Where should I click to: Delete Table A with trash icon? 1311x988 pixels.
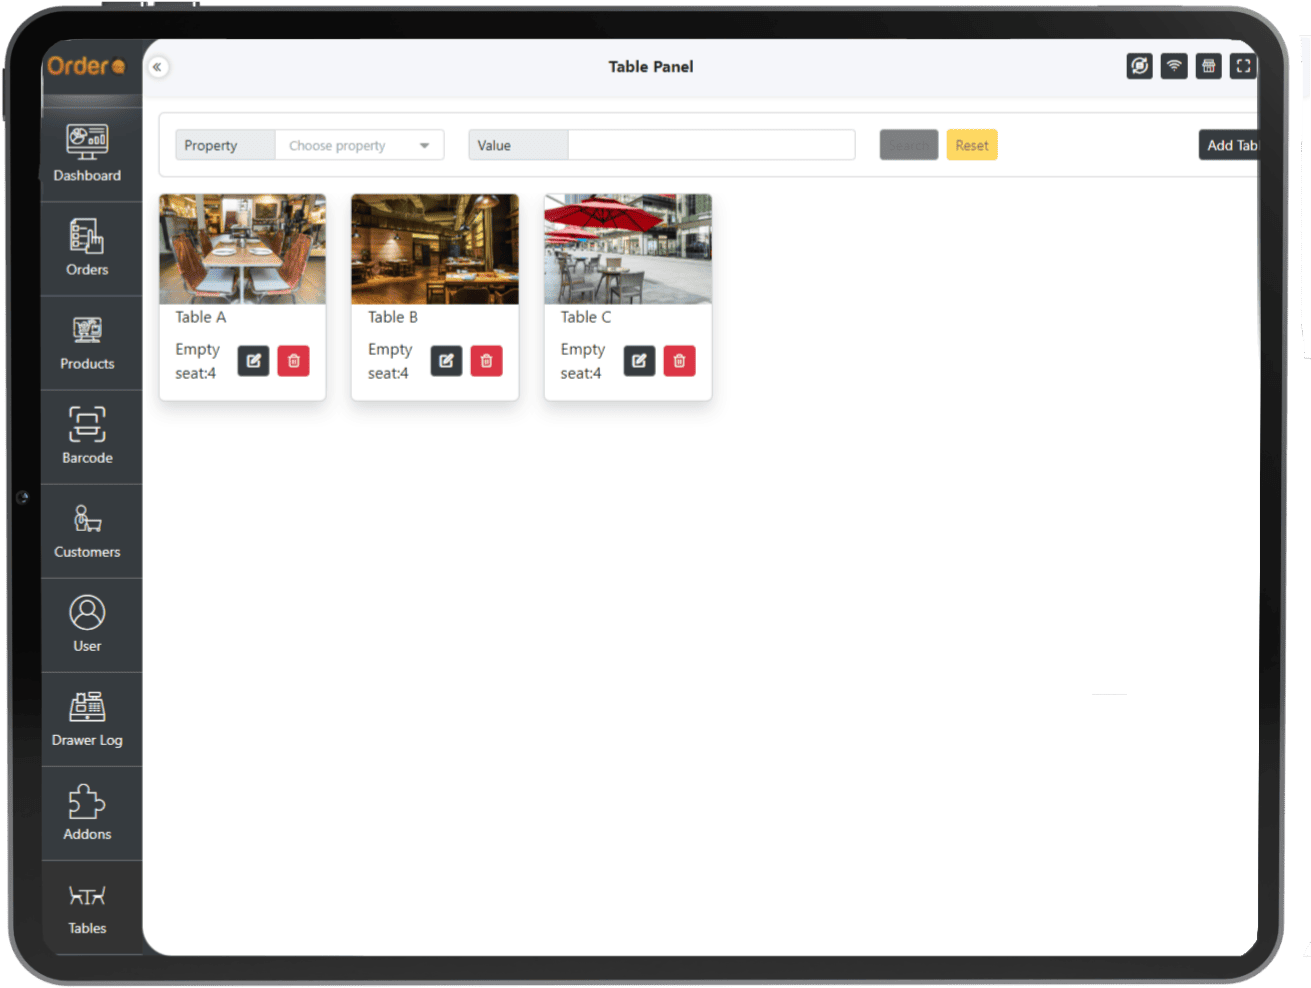pos(294,361)
